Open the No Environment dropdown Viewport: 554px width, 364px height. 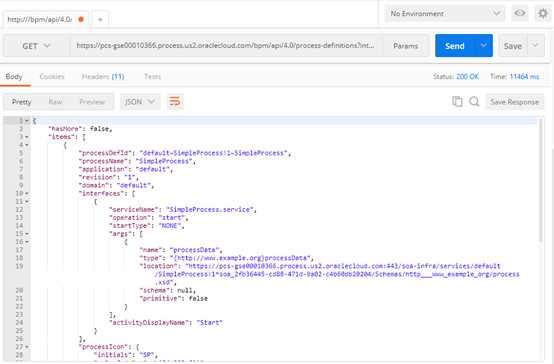point(444,13)
